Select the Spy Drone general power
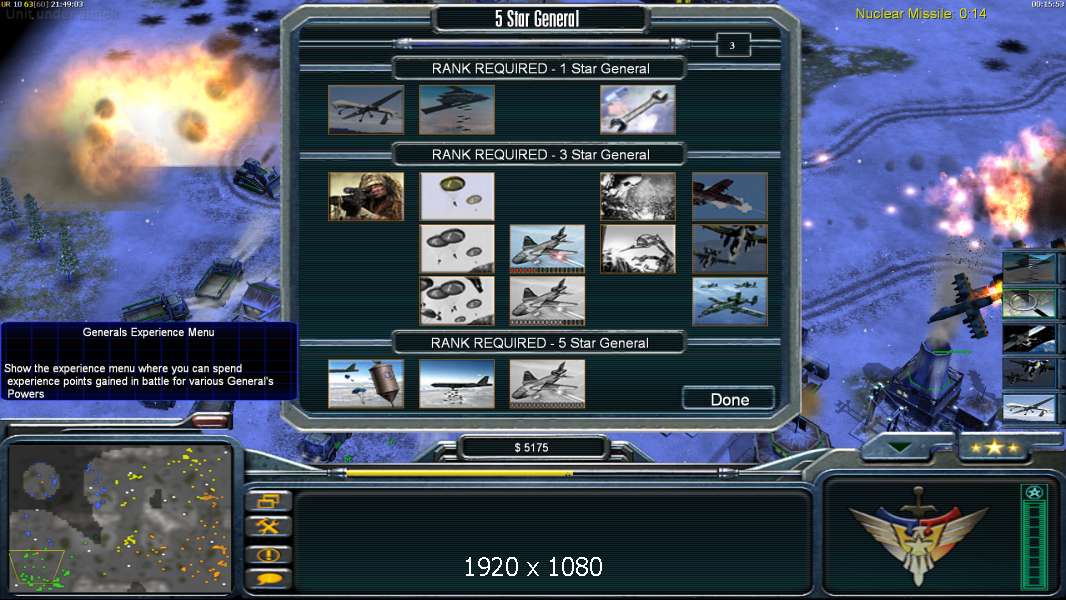The height and width of the screenshot is (600, 1066). 366,109
